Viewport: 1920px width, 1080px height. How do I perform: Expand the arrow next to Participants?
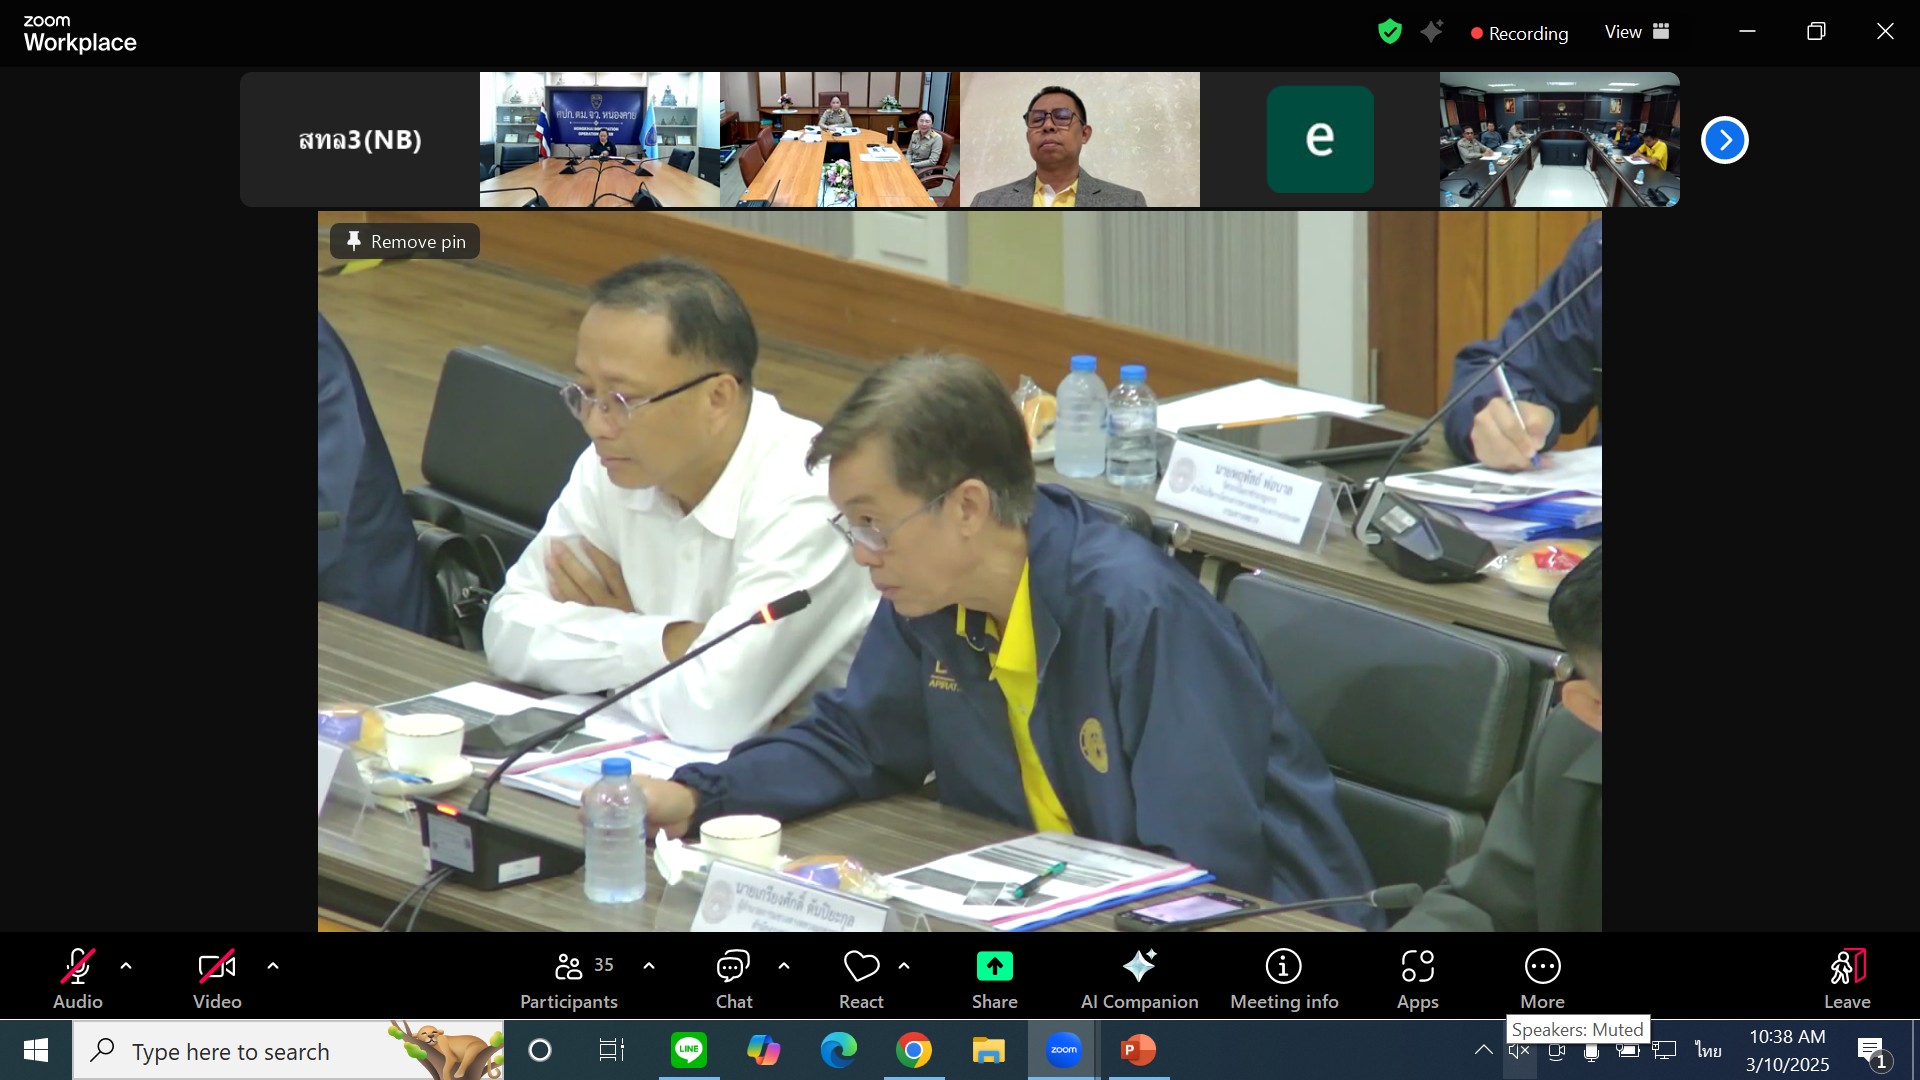(x=649, y=966)
